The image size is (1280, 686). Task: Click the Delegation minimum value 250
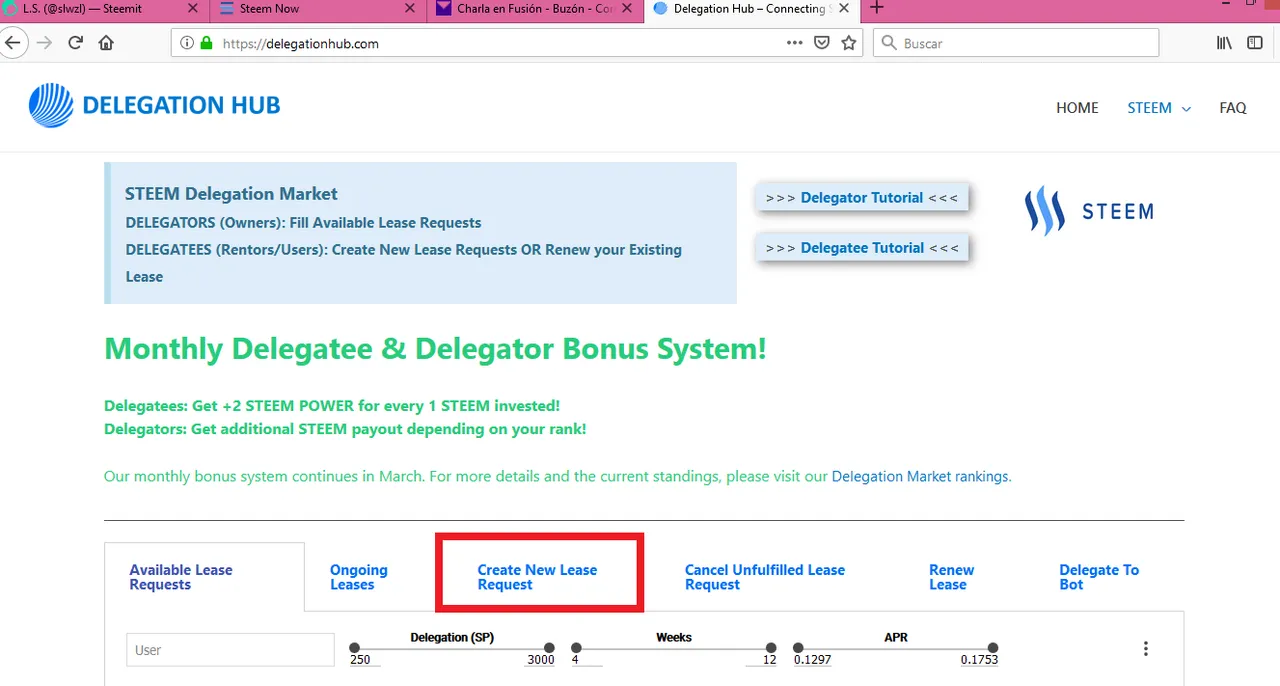[x=360, y=660]
